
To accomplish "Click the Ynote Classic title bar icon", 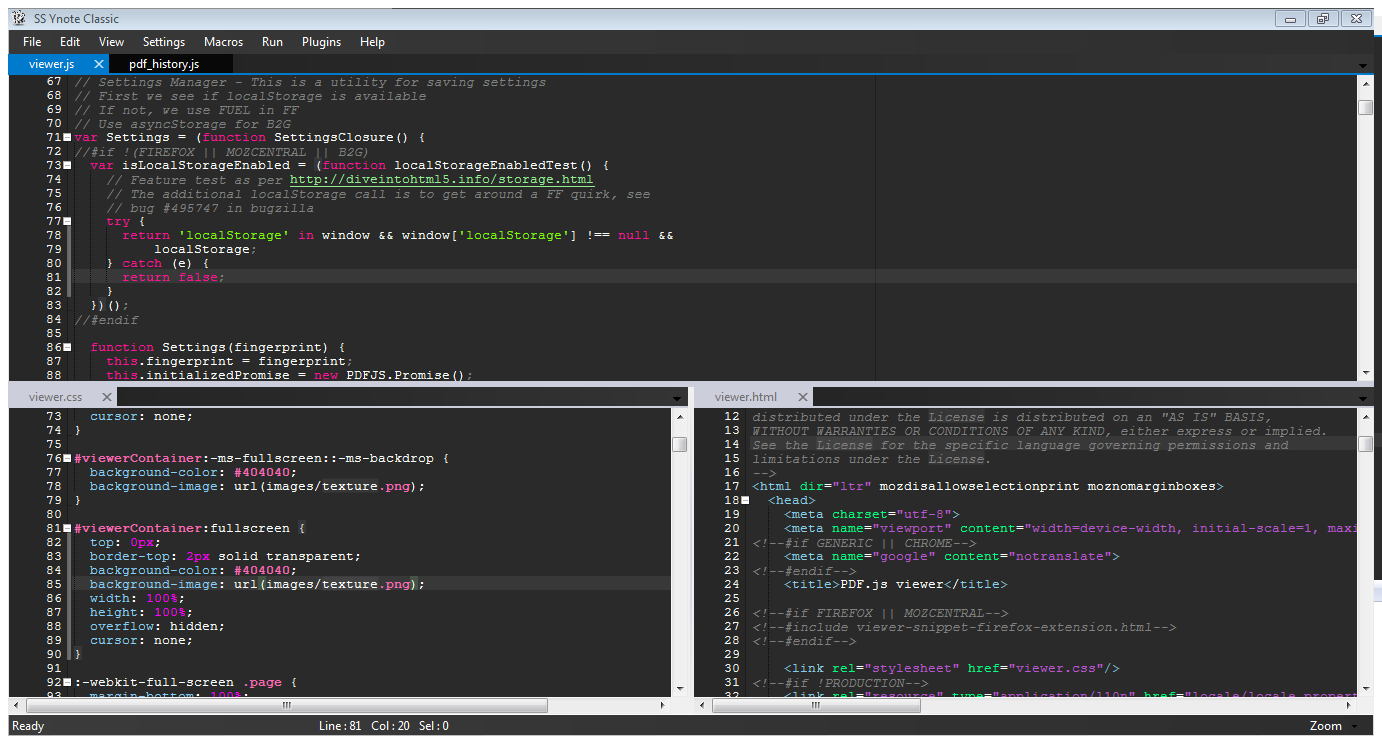I will click(x=17, y=17).
